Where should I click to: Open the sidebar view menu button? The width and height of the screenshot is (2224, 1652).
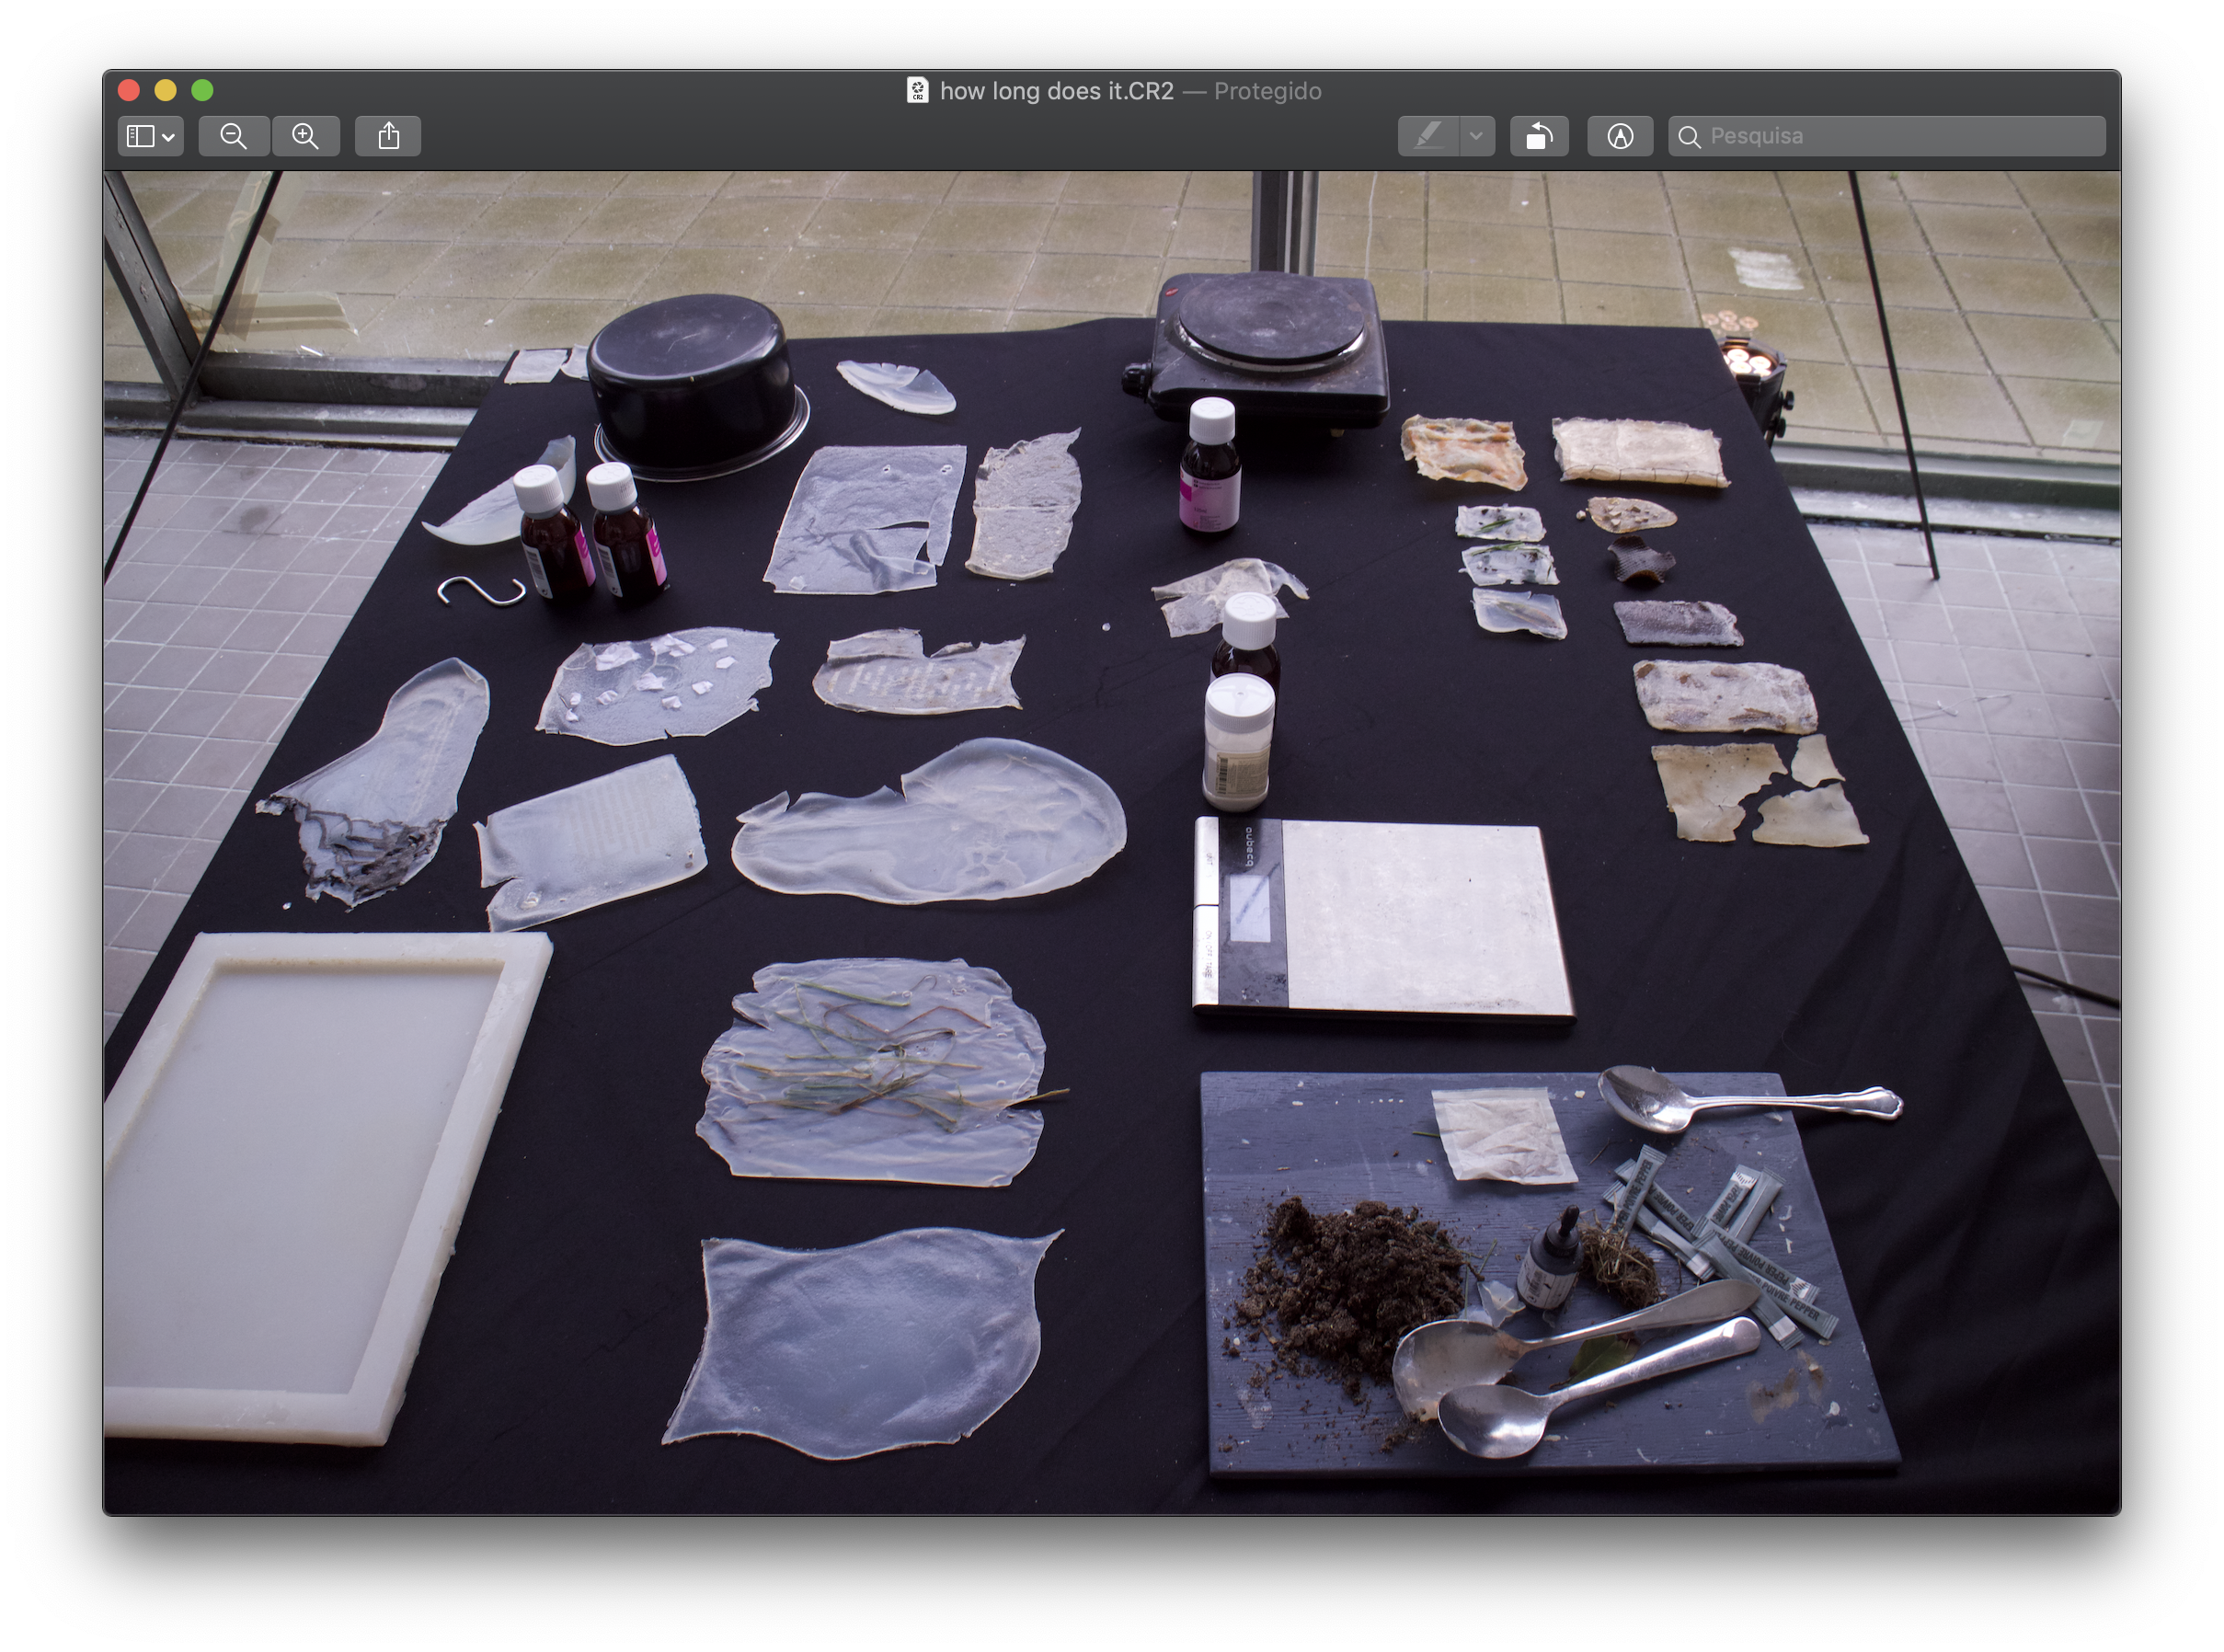141,136
